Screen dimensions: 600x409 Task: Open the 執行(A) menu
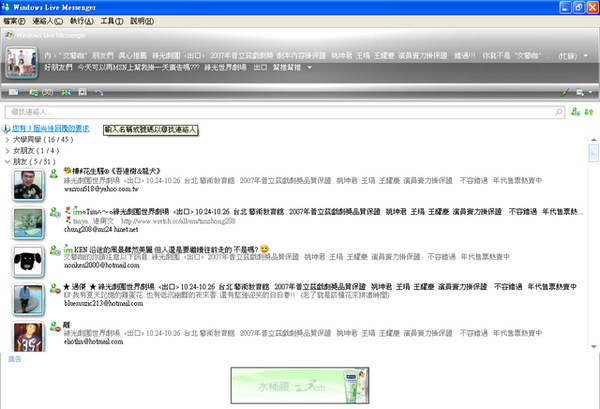tap(82, 21)
